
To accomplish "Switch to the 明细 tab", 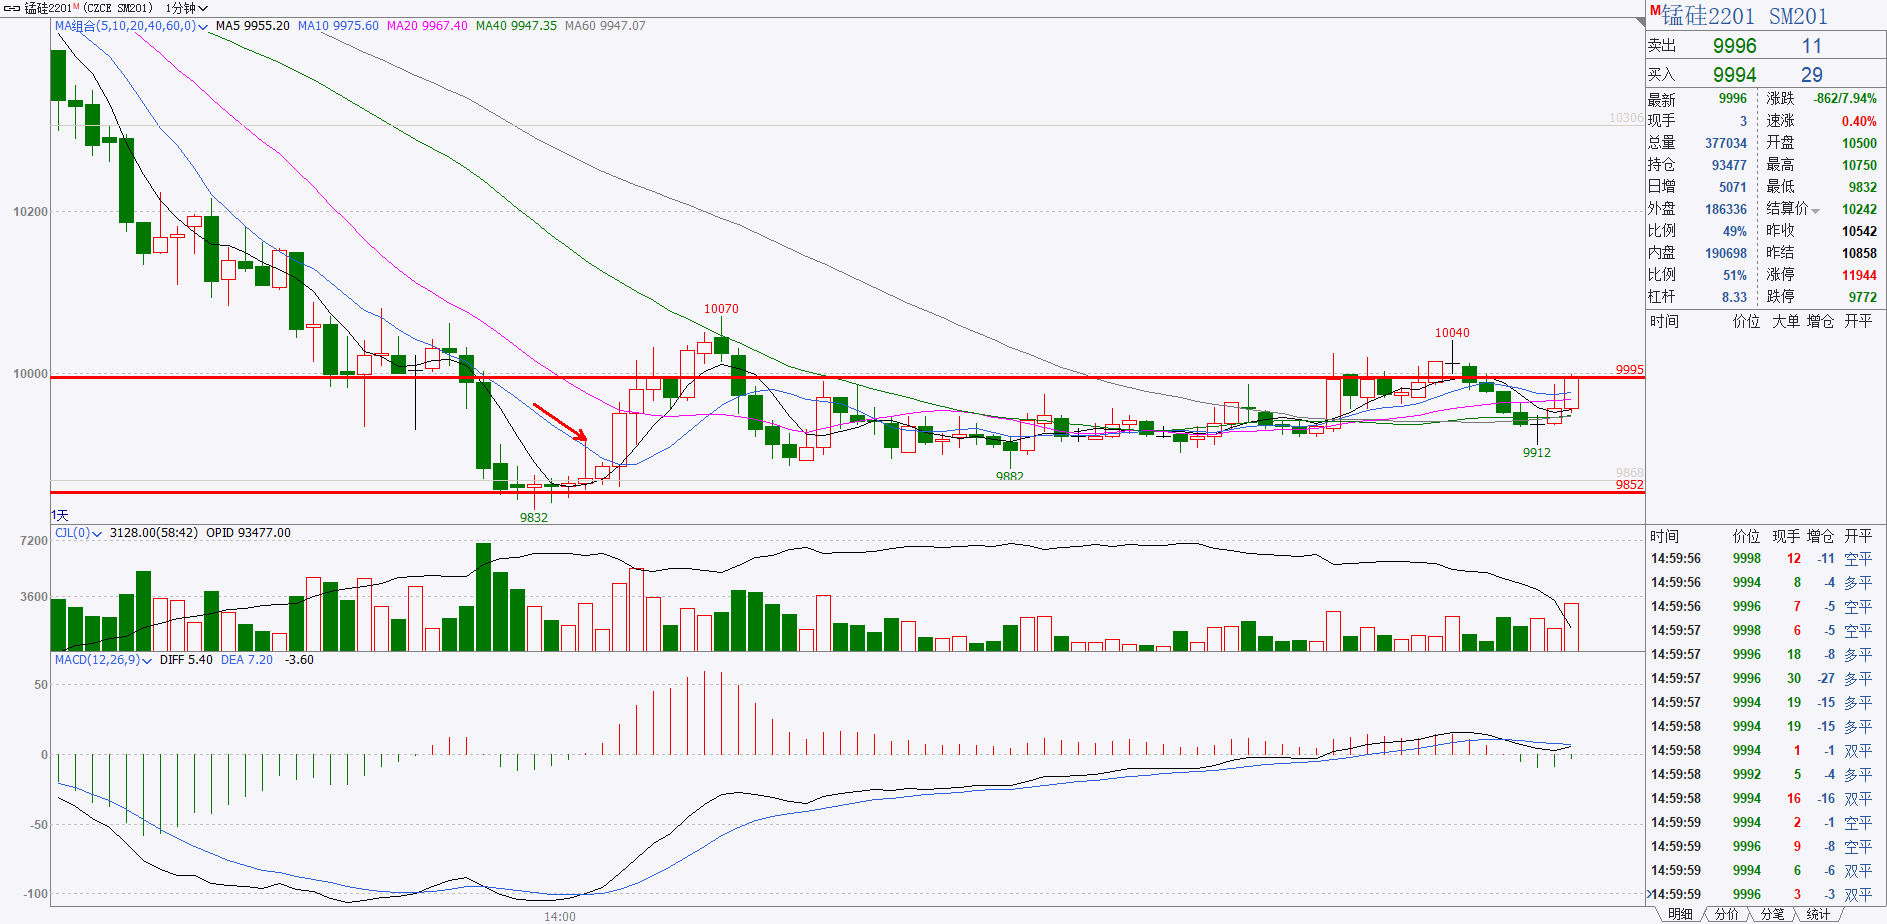I will [1680, 914].
